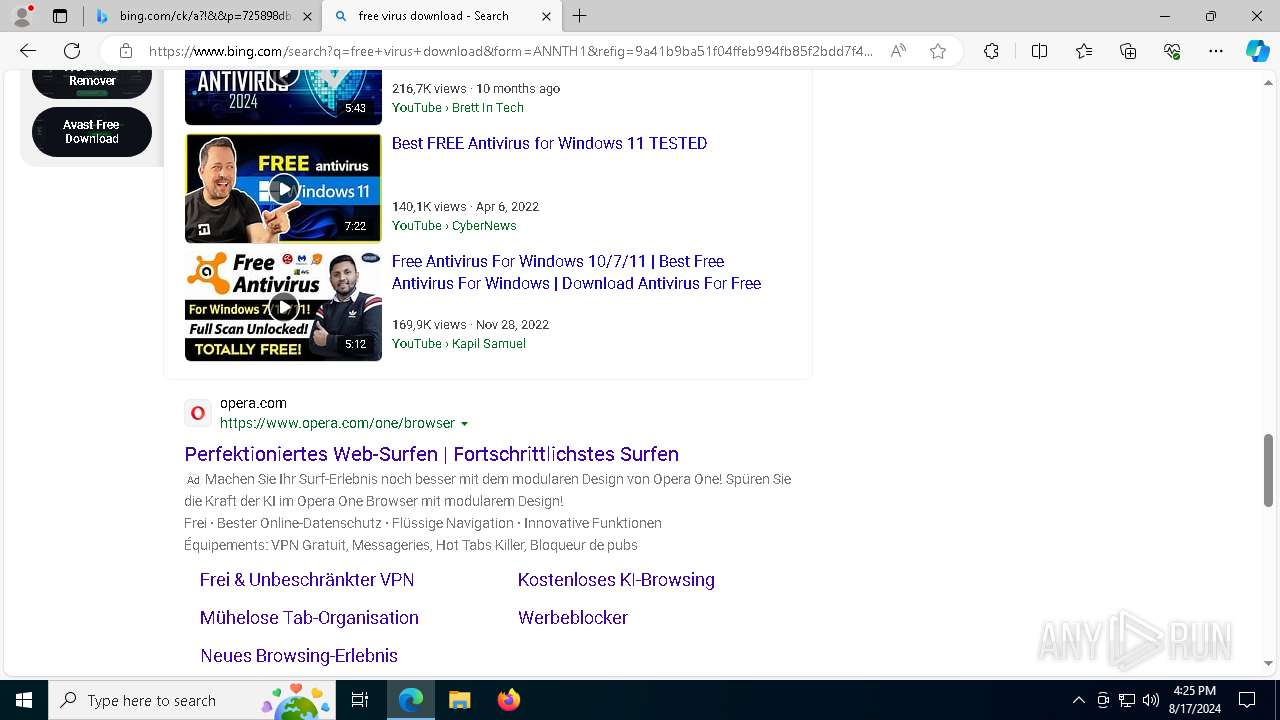Open Edge Settings and more menu
The width and height of the screenshot is (1280, 720).
1216,51
